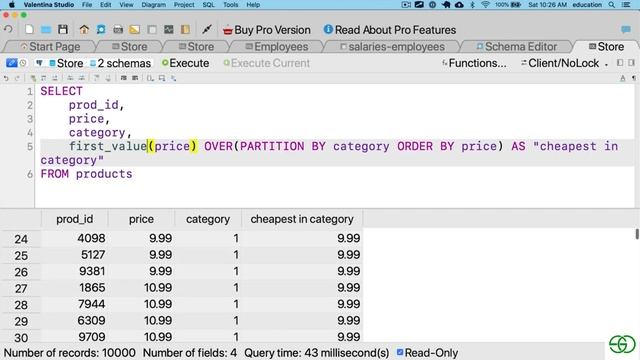Click the undo arrow in the main toolbar
Image resolution: width=640 pixels, height=360 pixels.
(x=8, y=29)
